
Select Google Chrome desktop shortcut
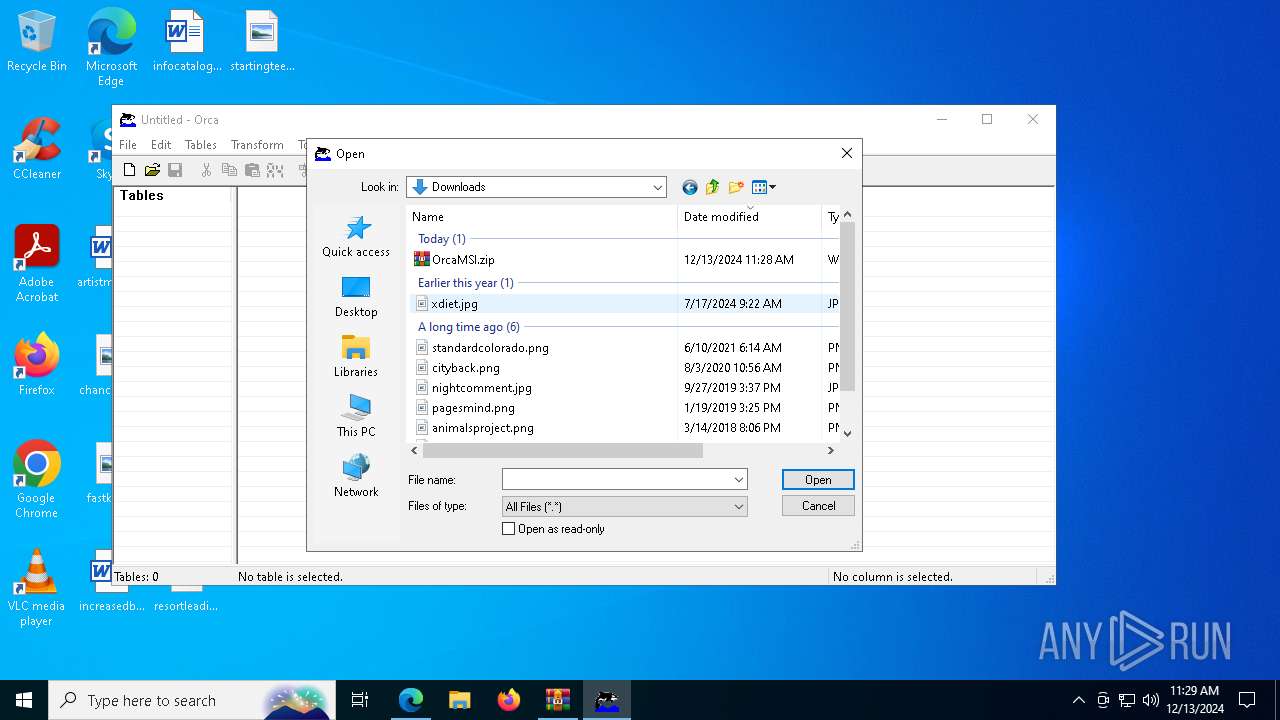(37, 480)
